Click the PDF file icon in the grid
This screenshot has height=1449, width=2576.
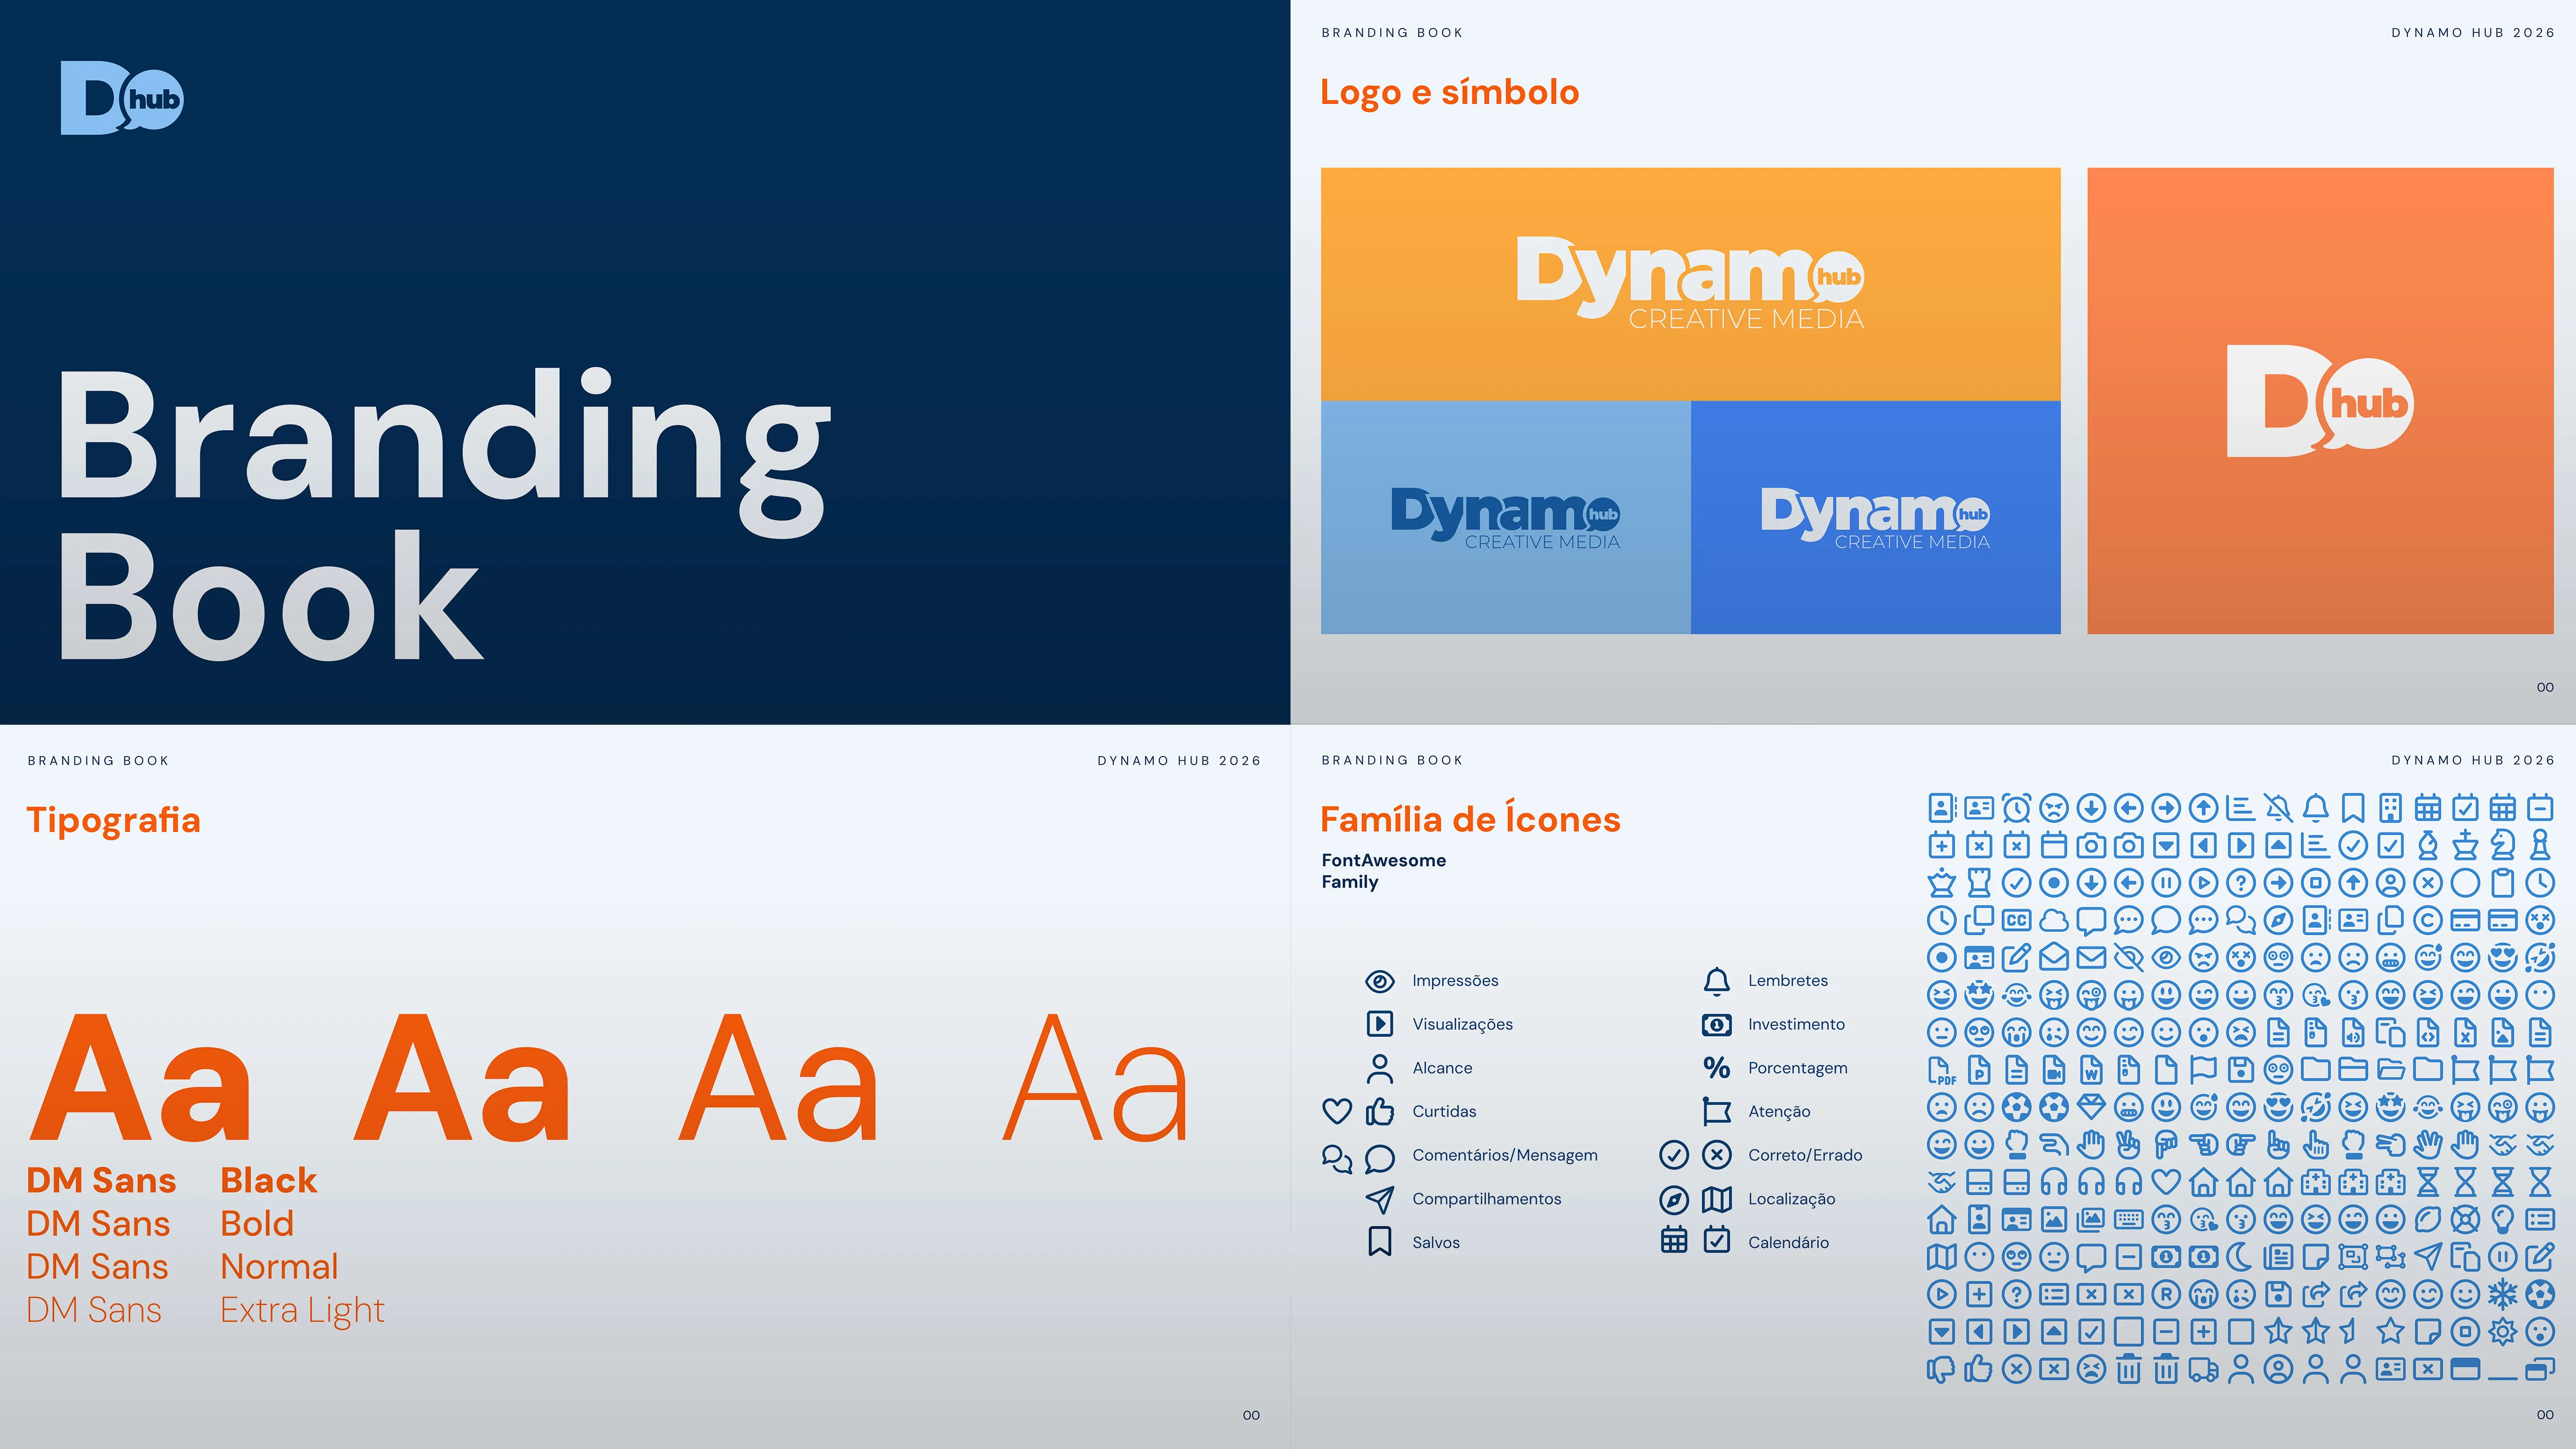click(1941, 1070)
